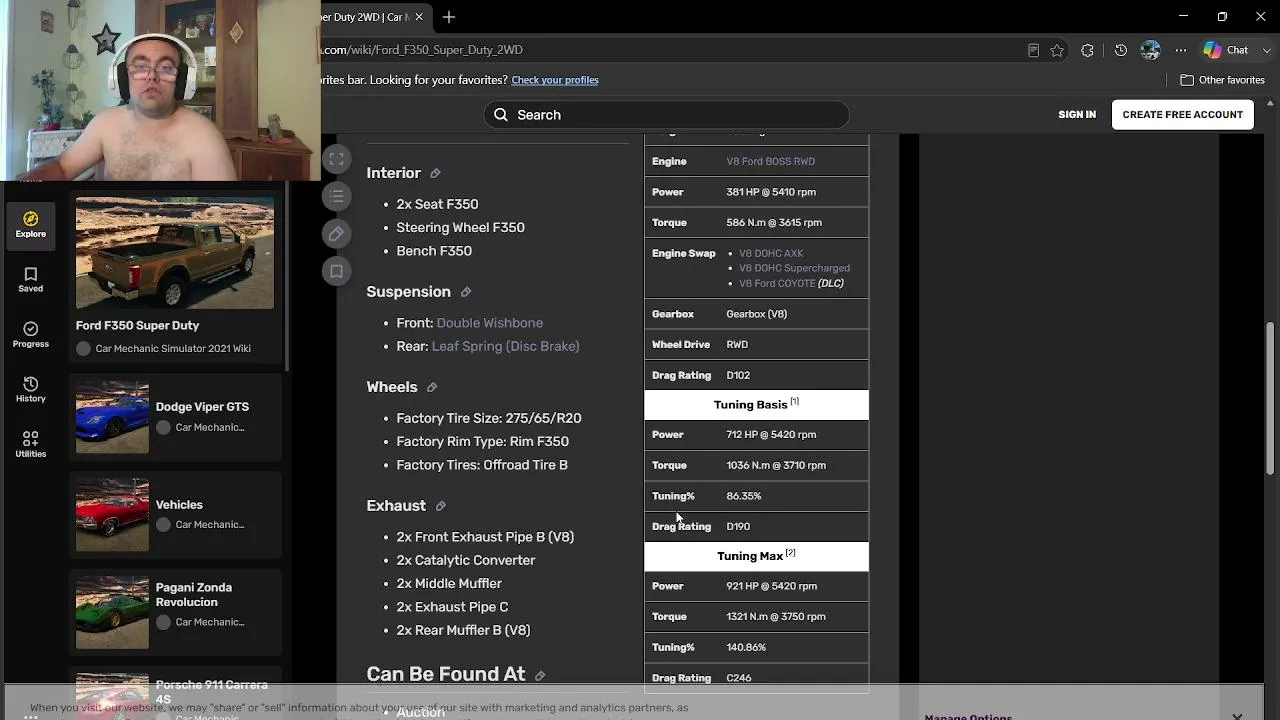Open the Vehicles page thumbnail

(112, 515)
